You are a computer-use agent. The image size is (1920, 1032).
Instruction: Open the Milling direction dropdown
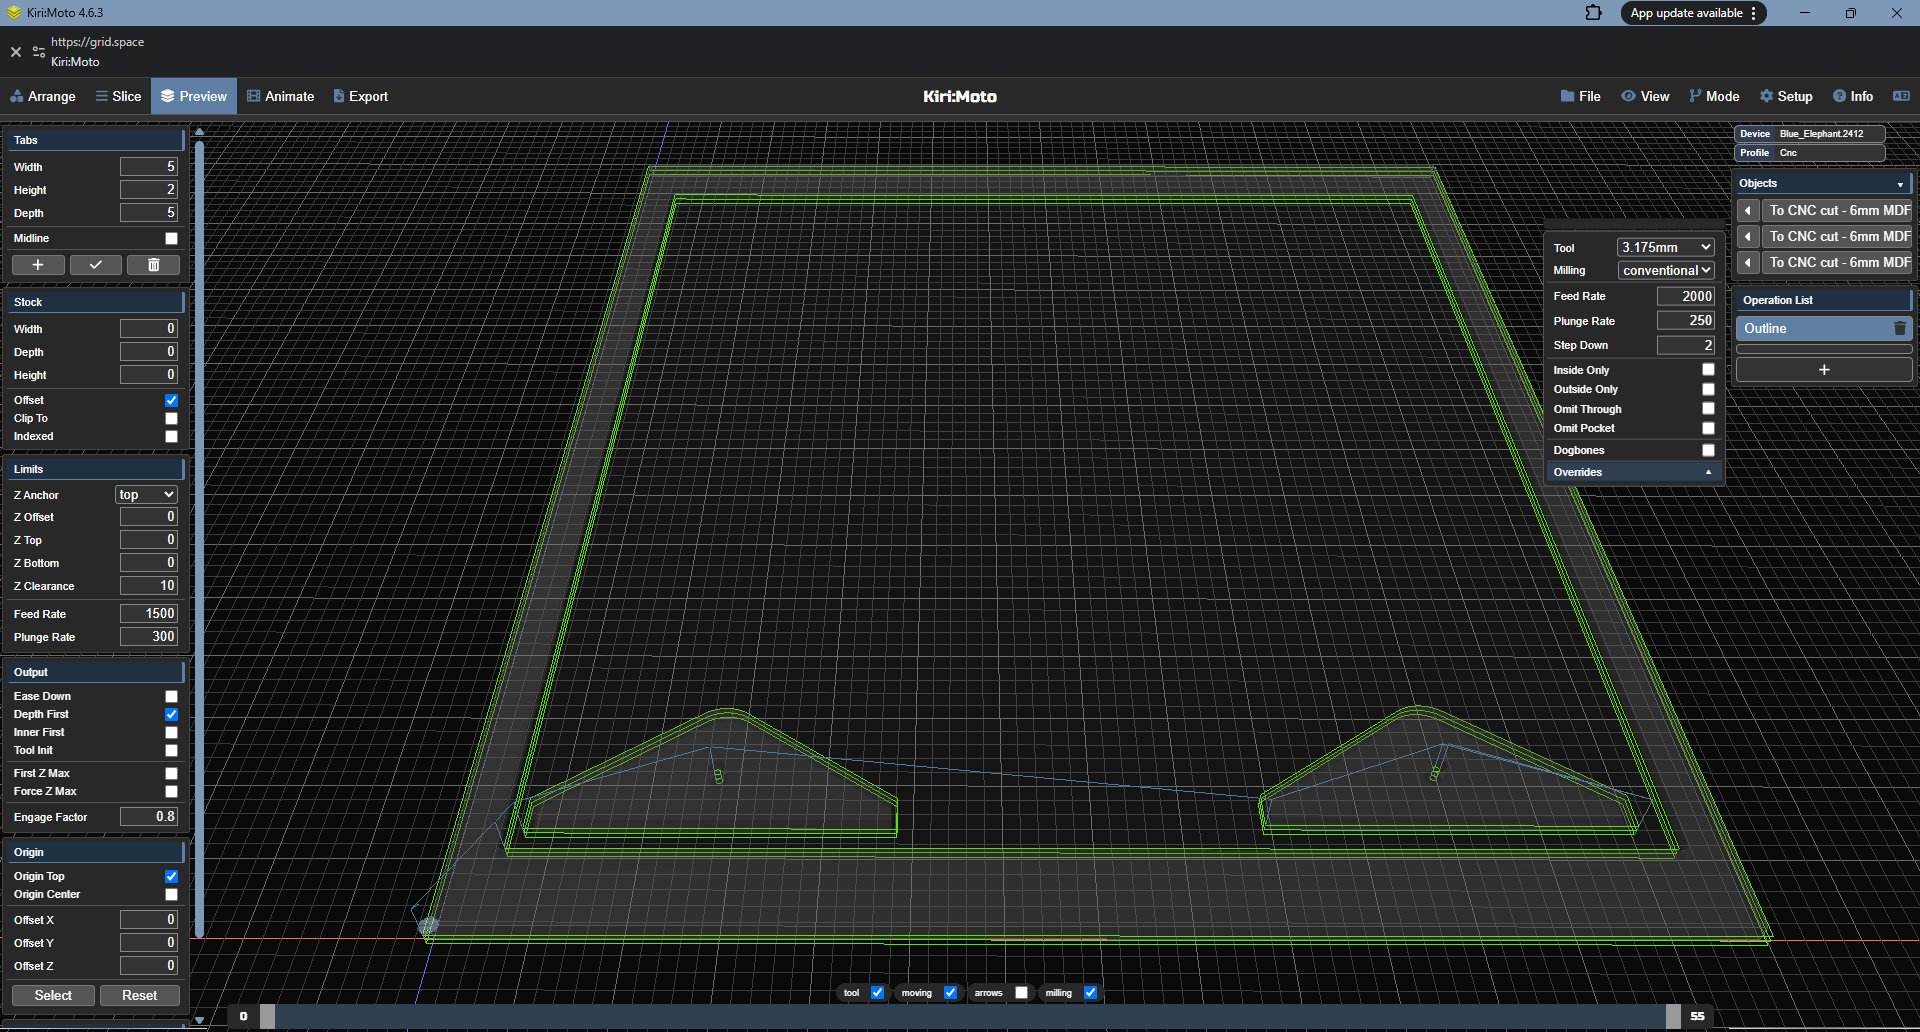click(1665, 271)
